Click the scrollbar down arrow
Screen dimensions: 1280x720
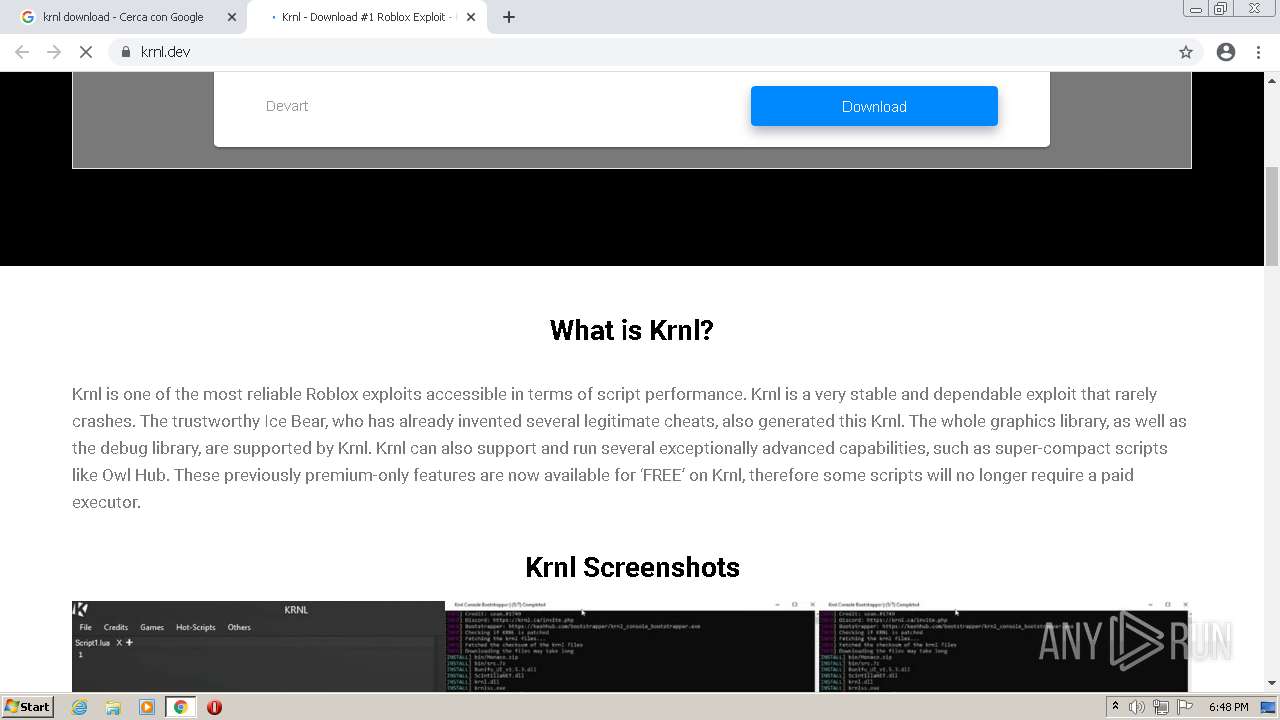click(x=1271, y=684)
